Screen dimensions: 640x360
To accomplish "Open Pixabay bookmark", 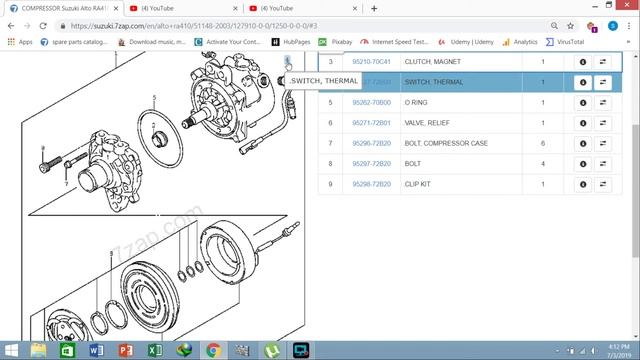I will tap(335, 42).
